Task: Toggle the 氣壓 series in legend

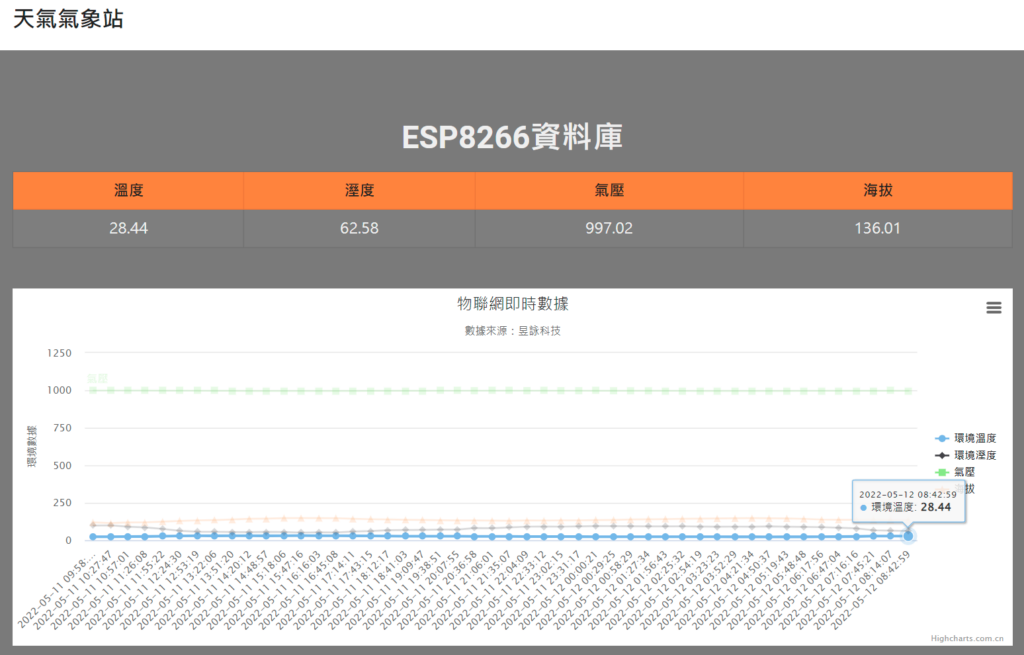Action: pyautogui.click(x=964, y=471)
